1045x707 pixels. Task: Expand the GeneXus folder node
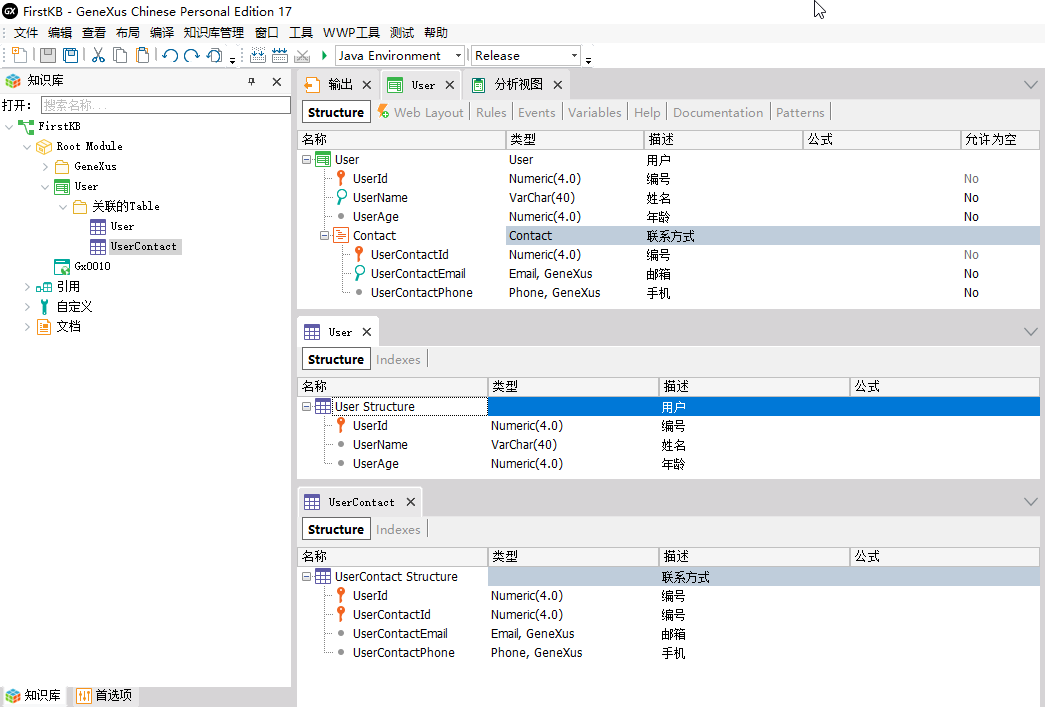(x=45, y=166)
